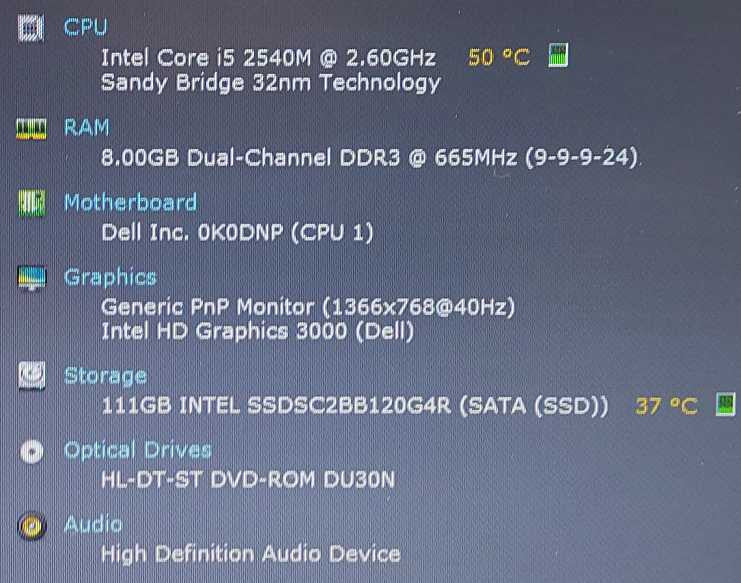This screenshot has width=741, height=583.
Task: Open the Storage heading link
Action: click(105, 376)
